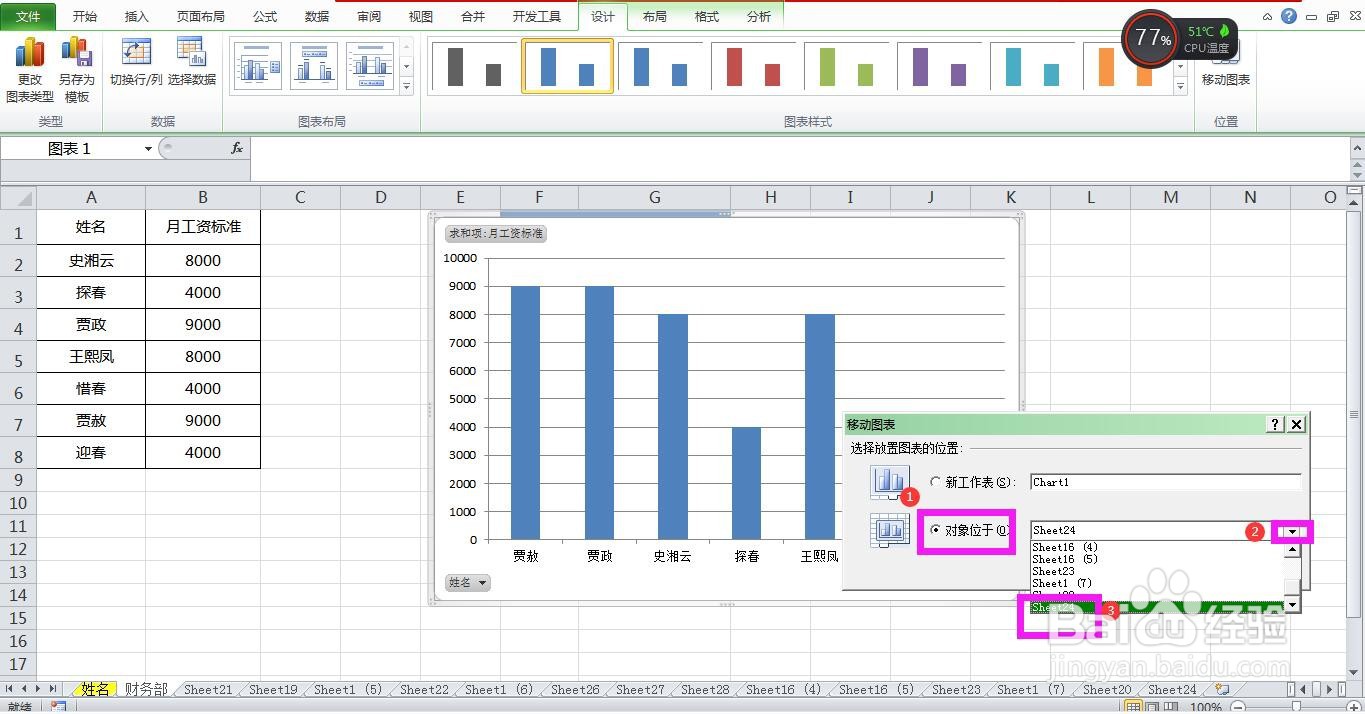
Task: Switch to Page Layout view icon in status bar
Action: (x=1152, y=707)
